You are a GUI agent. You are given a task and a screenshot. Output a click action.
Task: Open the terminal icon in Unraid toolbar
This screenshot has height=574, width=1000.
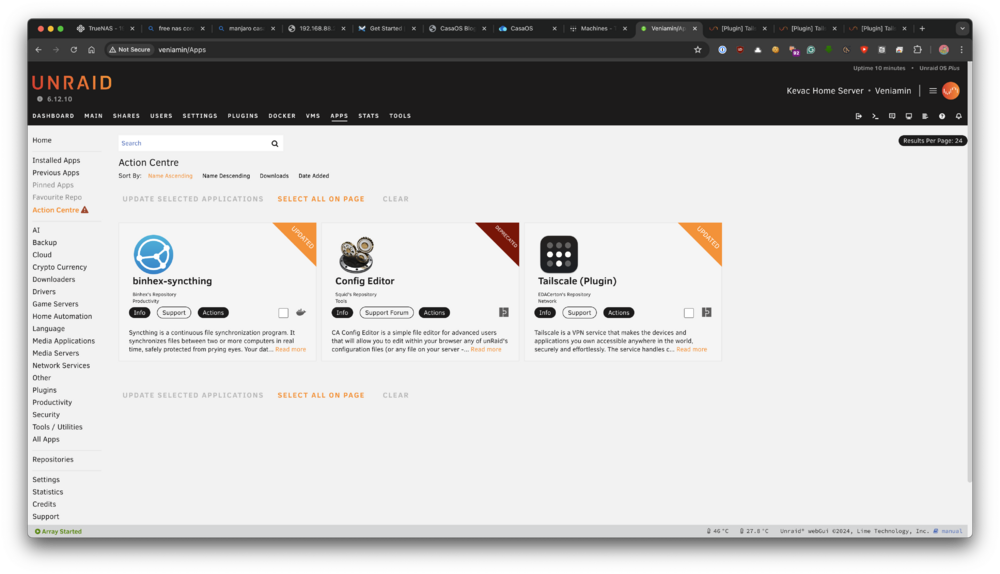pyautogui.click(x=875, y=116)
